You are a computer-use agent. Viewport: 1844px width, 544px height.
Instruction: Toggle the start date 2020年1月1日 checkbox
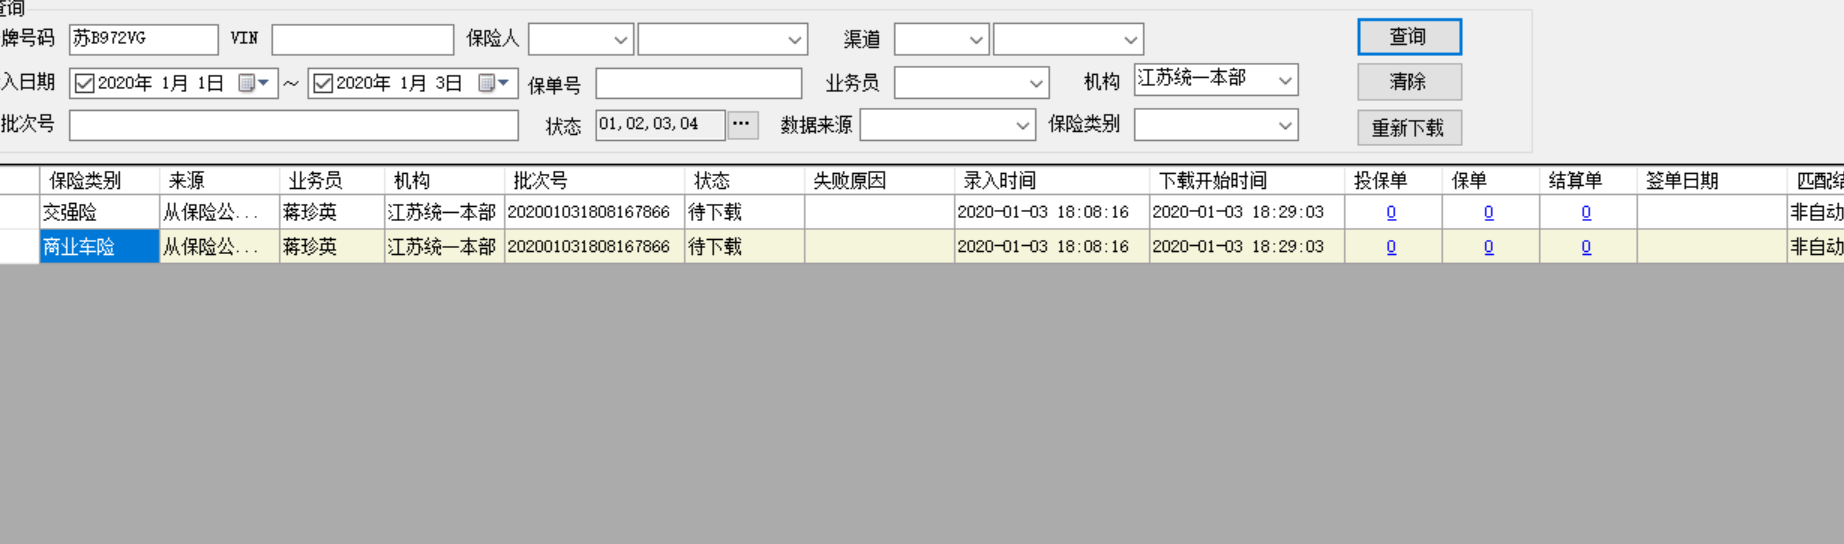pos(85,83)
